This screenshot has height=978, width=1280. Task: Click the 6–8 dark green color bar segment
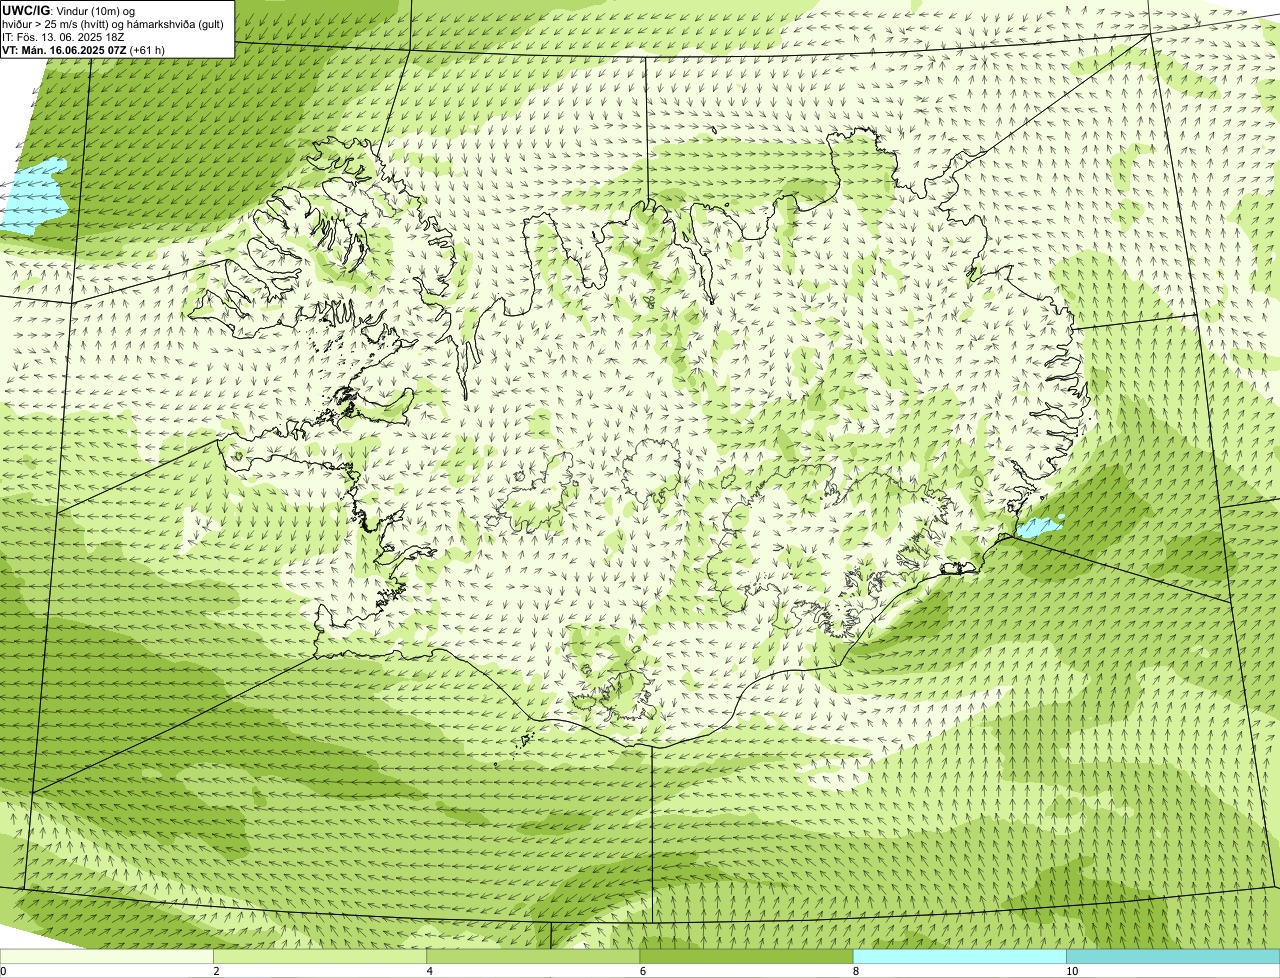pos(746,956)
